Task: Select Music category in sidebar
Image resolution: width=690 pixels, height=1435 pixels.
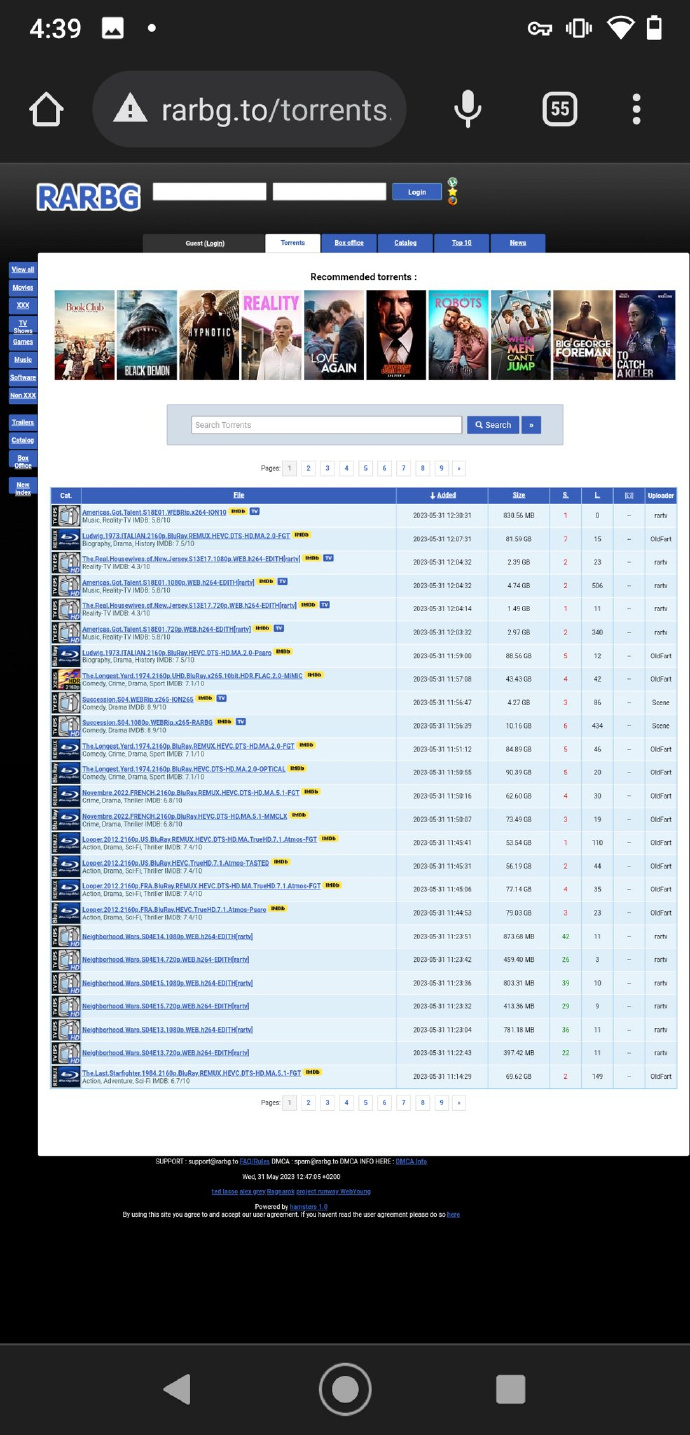Action: pos(22,359)
